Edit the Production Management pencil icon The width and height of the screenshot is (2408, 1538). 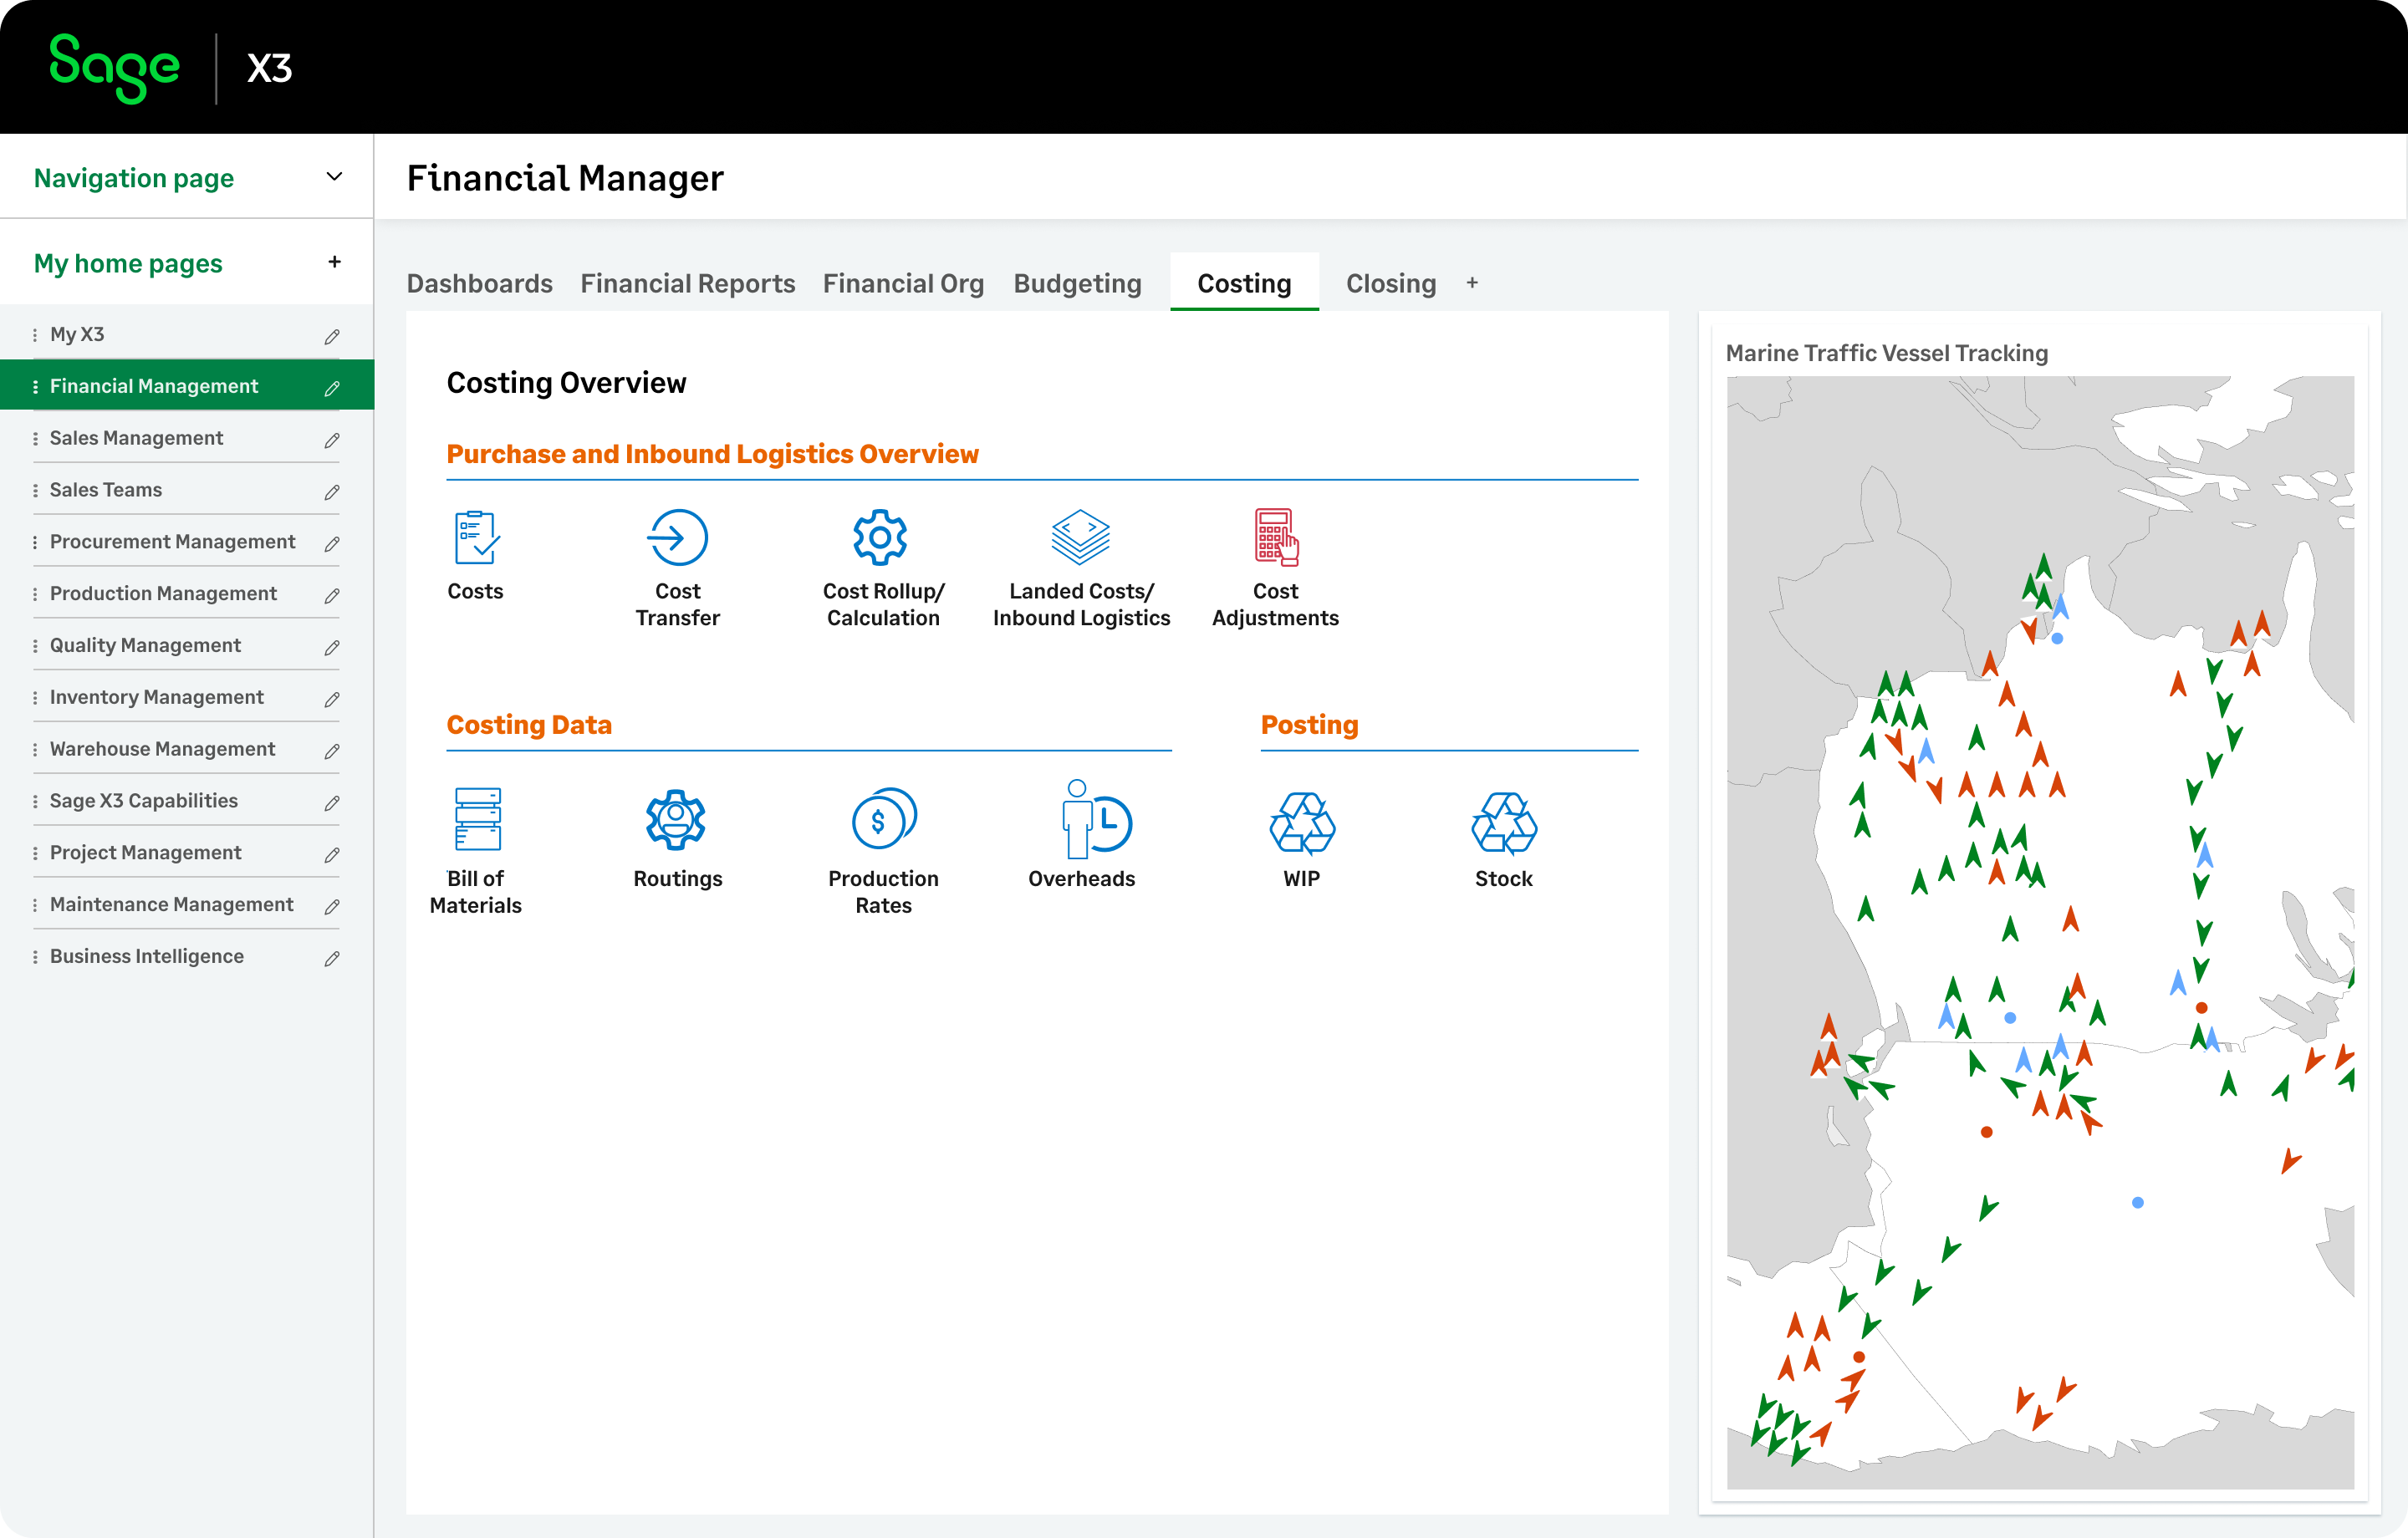point(332,595)
